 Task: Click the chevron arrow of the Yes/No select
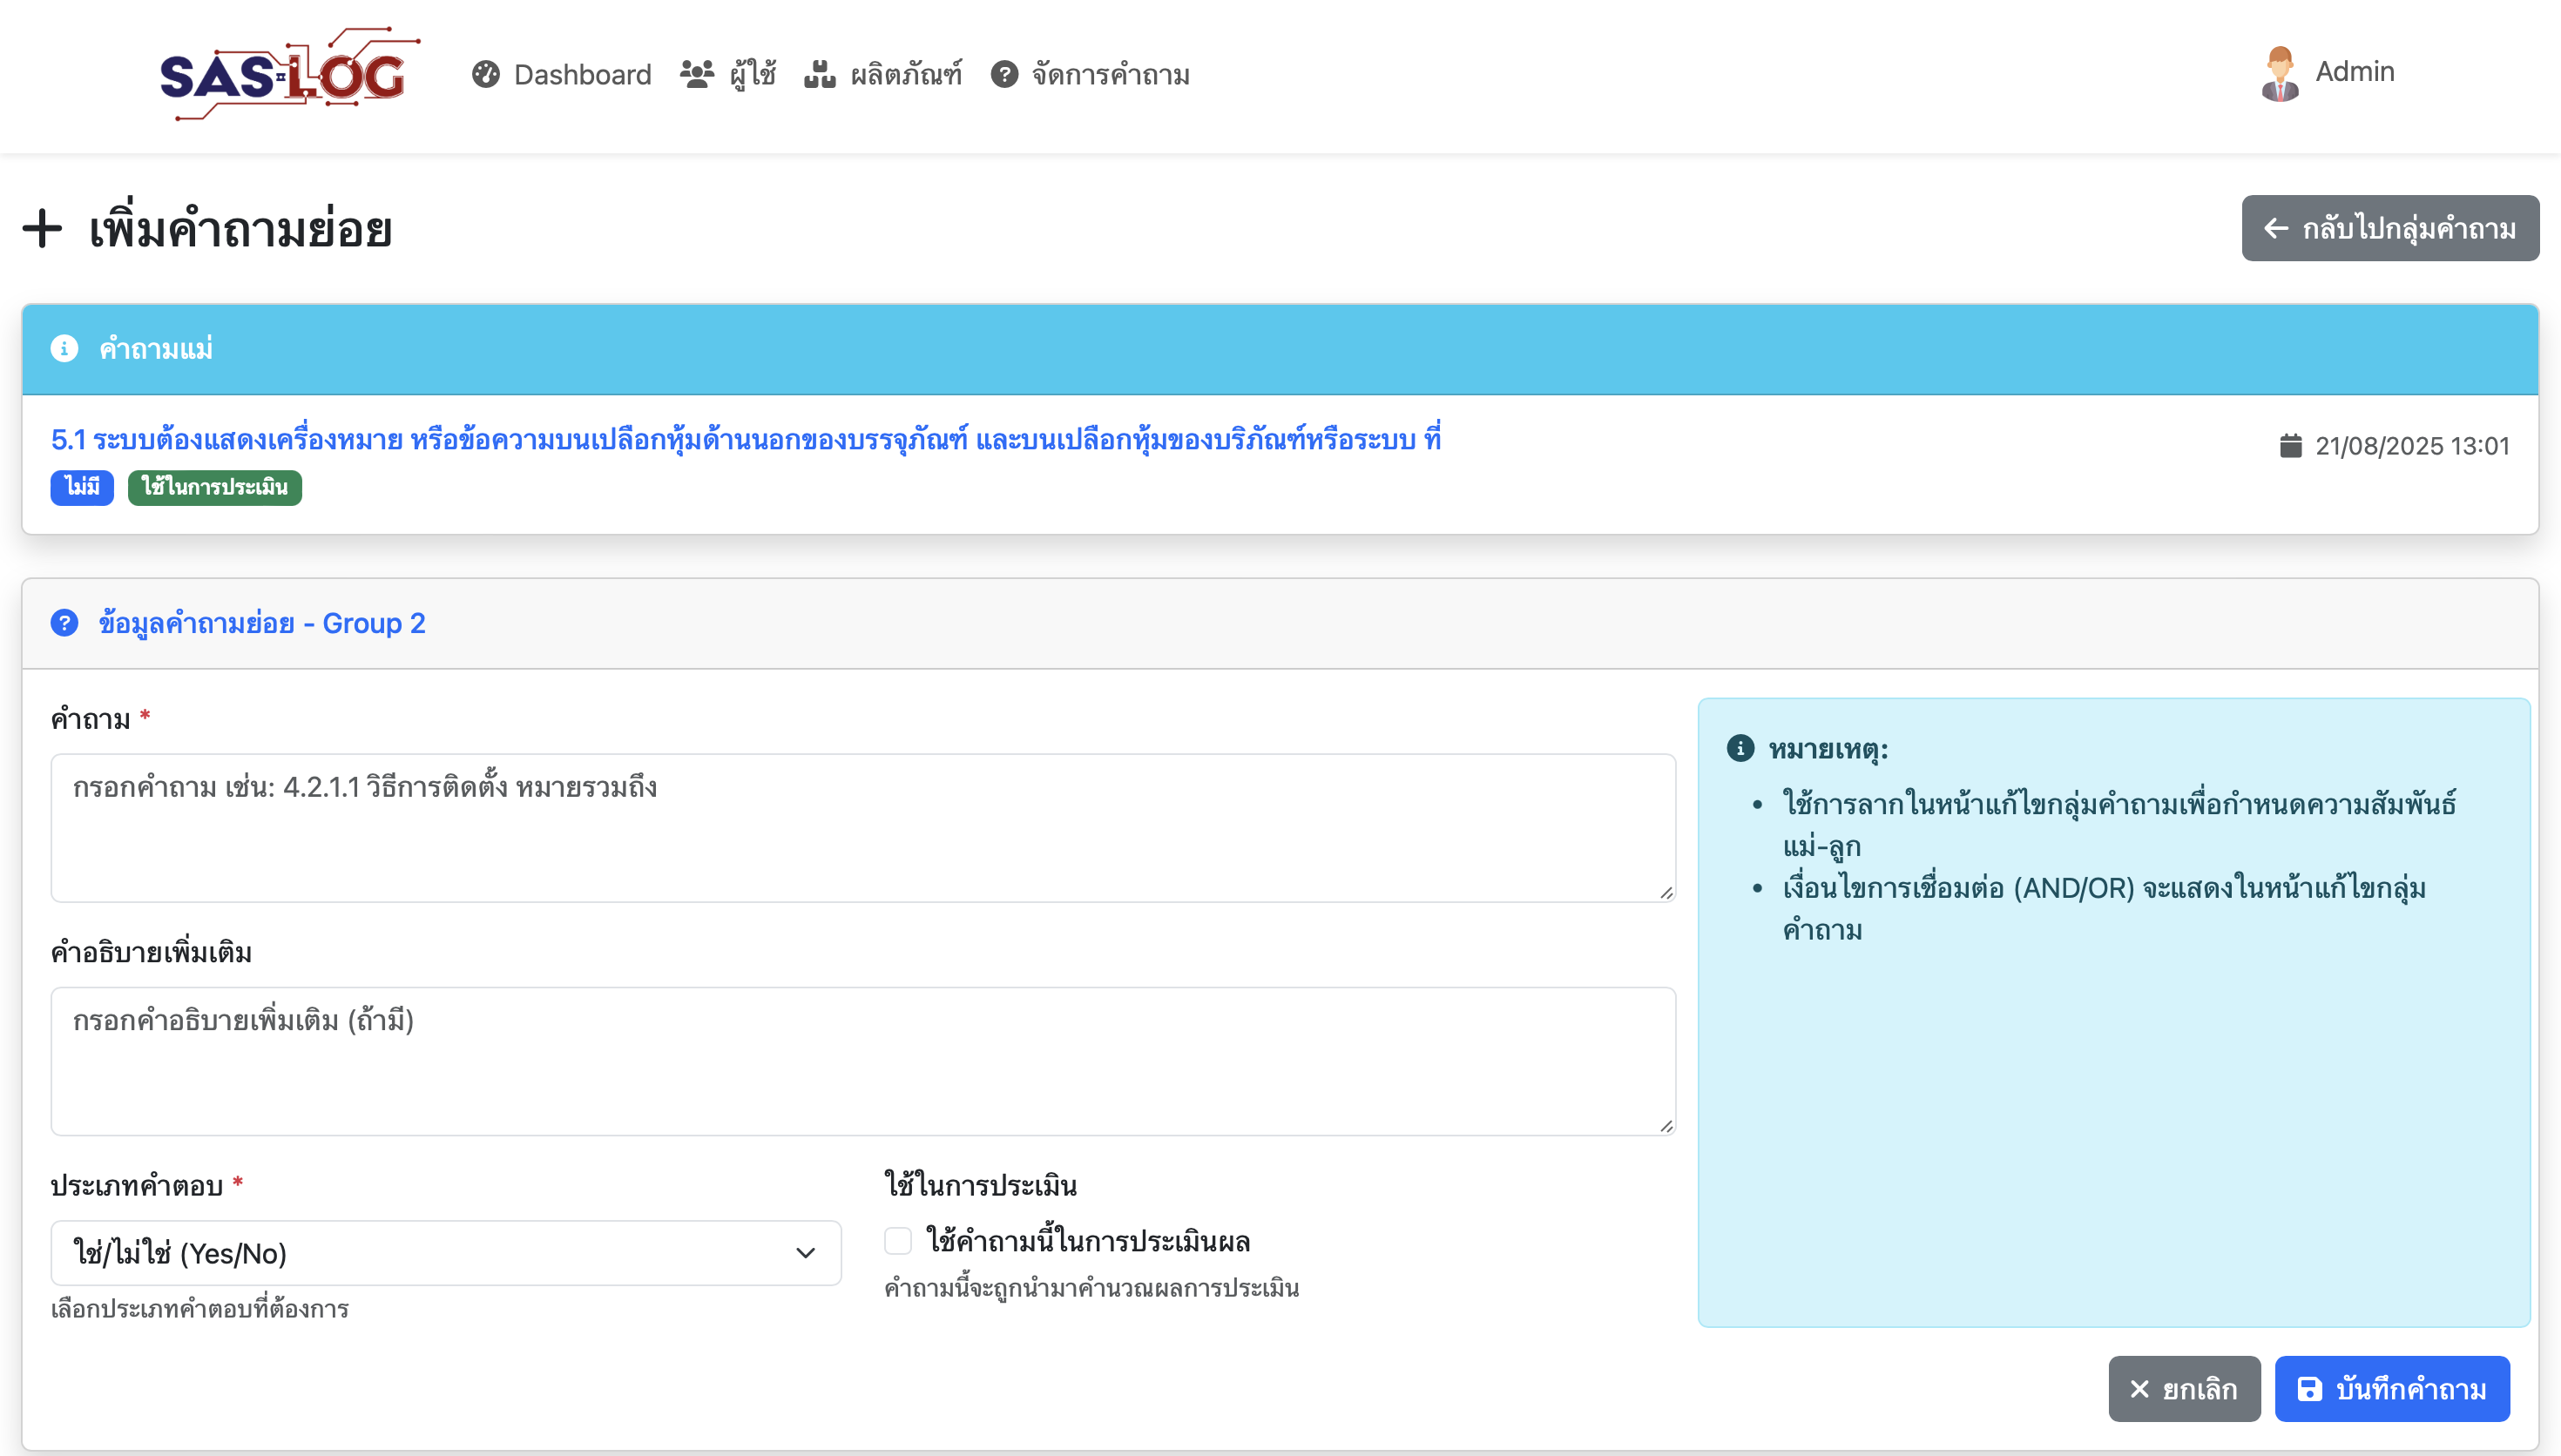tap(805, 1253)
